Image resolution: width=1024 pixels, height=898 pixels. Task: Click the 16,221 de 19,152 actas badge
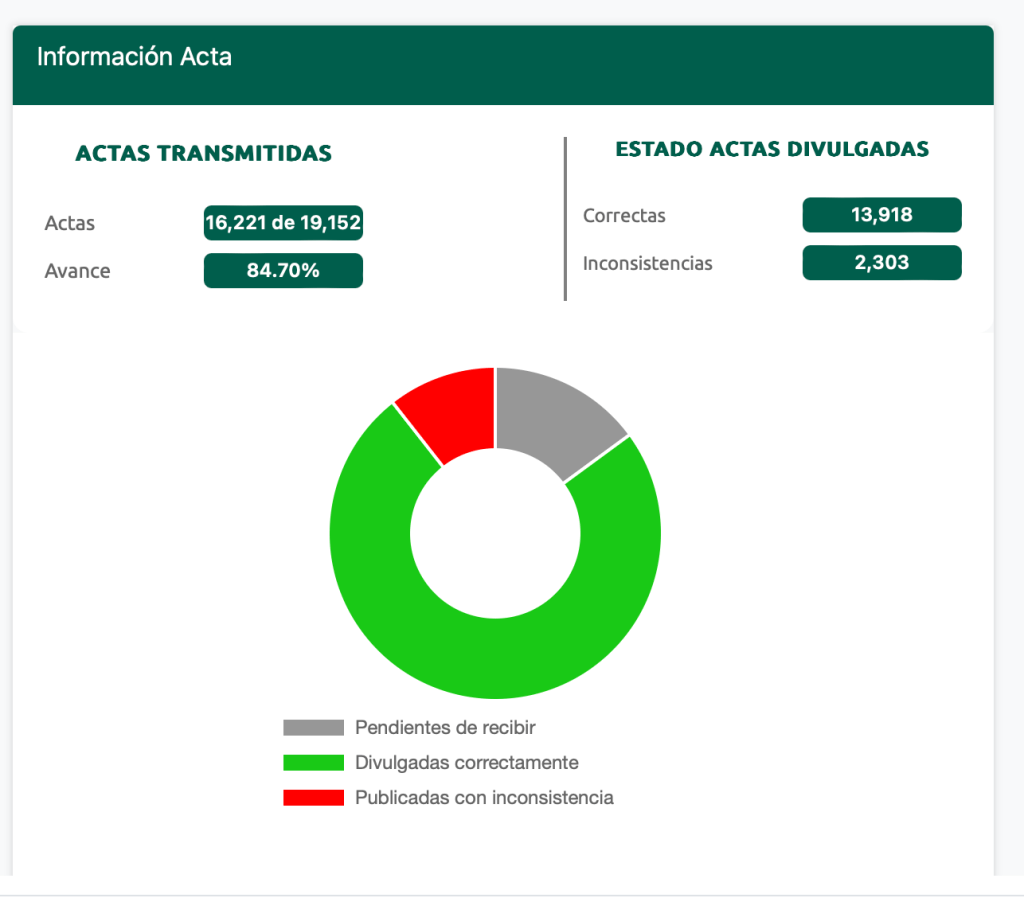click(x=283, y=222)
